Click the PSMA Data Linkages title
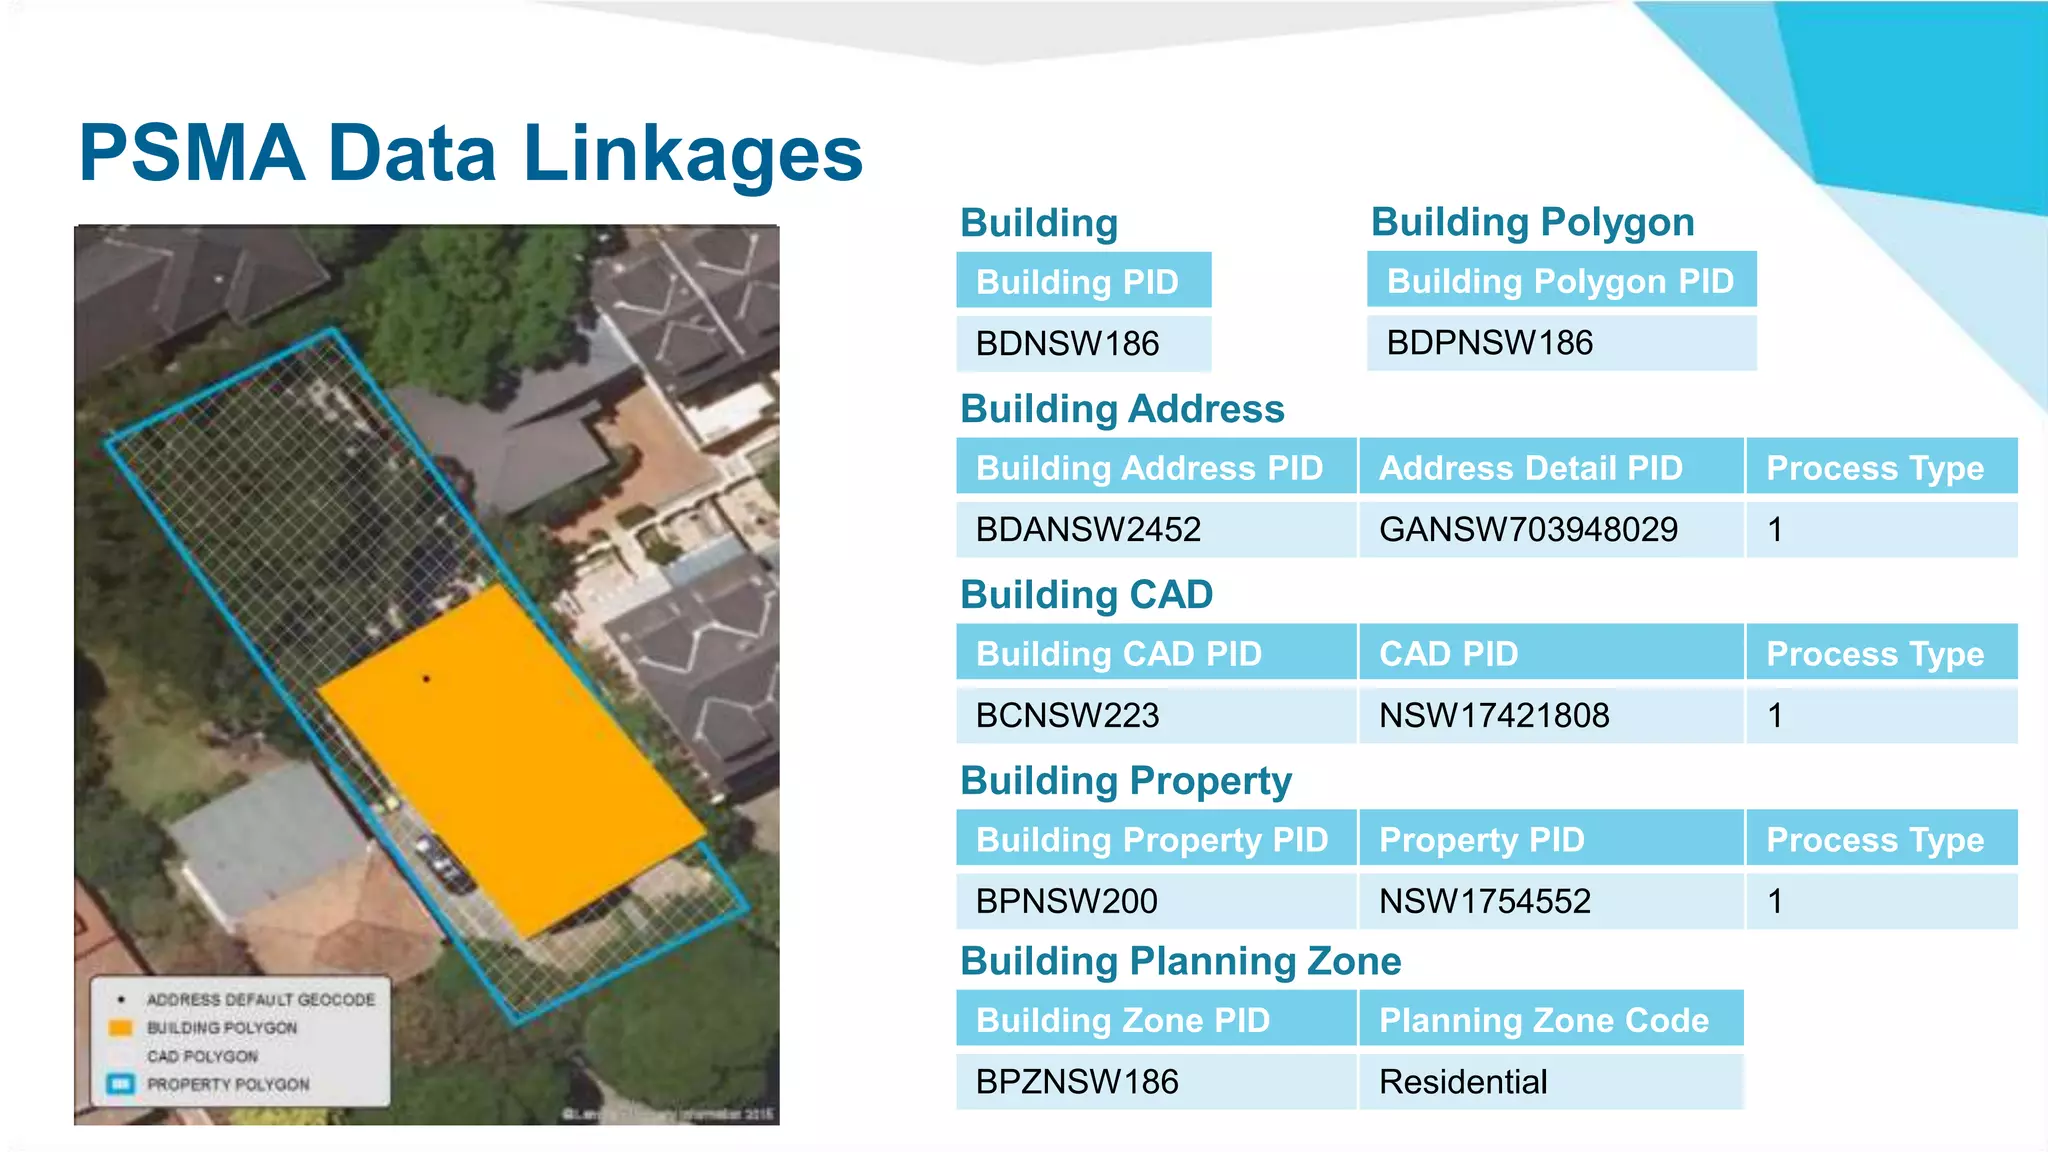 [470, 153]
